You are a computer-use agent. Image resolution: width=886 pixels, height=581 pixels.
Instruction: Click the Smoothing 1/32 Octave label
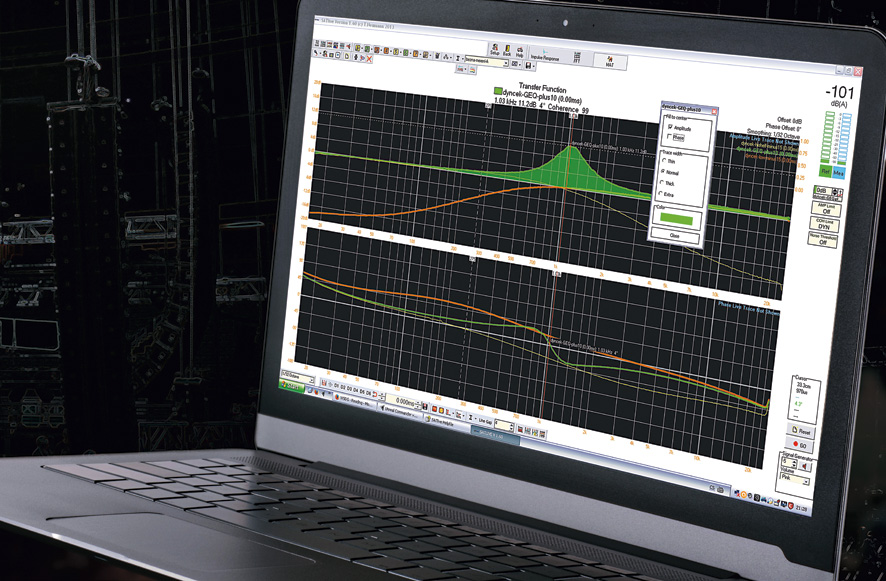coord(775,136)
